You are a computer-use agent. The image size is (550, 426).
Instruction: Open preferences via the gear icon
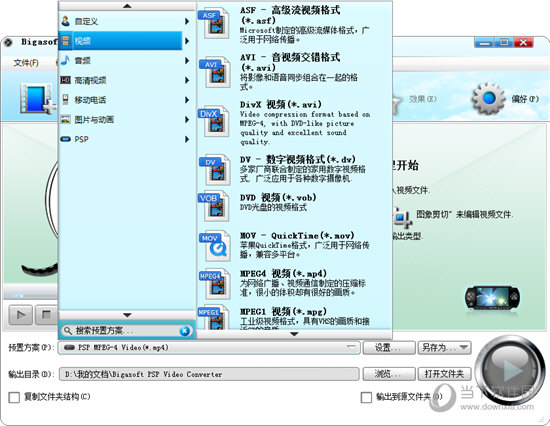coord(489,99)
